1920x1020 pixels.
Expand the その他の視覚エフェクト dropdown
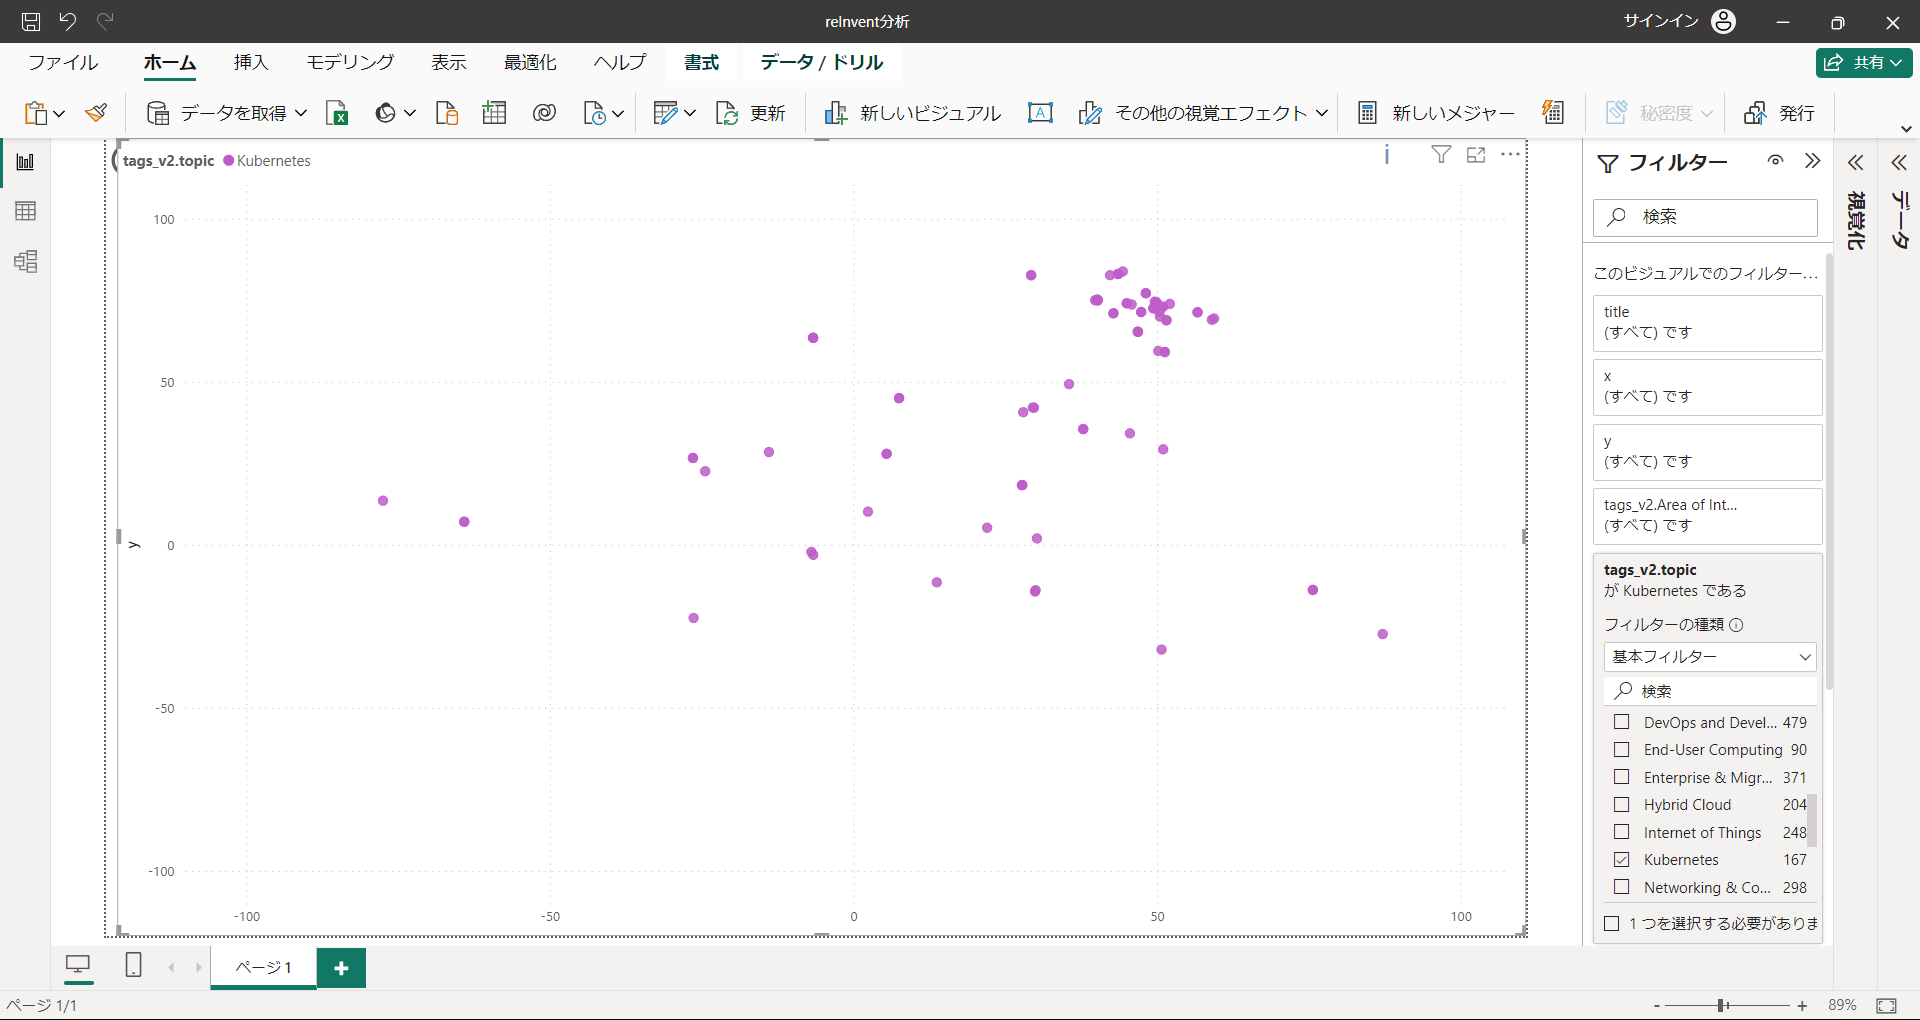tap(1321, 113)
